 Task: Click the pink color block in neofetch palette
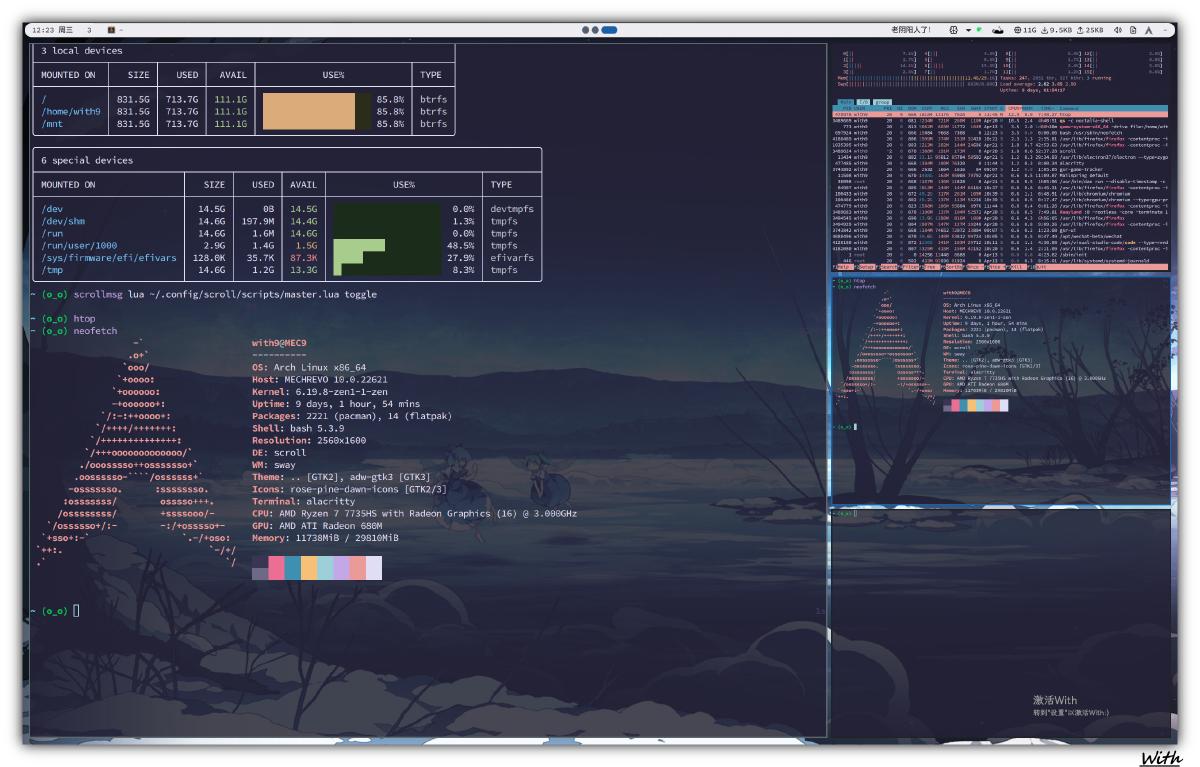(276, 568)
